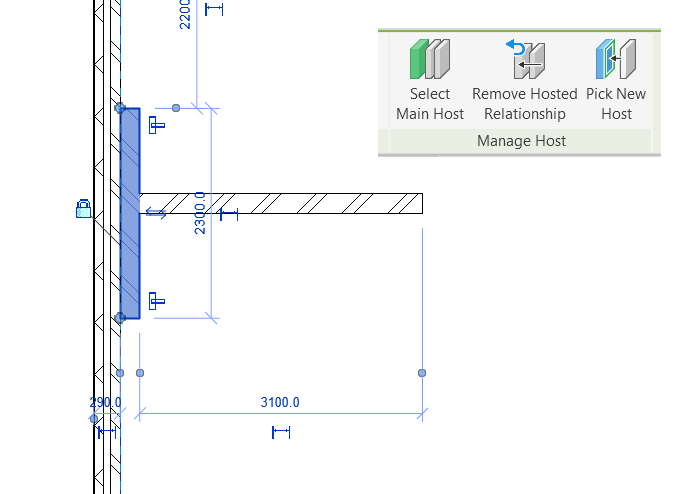Click bottom end grip of selected wall
676x494 pixels.
pos(120,318)
